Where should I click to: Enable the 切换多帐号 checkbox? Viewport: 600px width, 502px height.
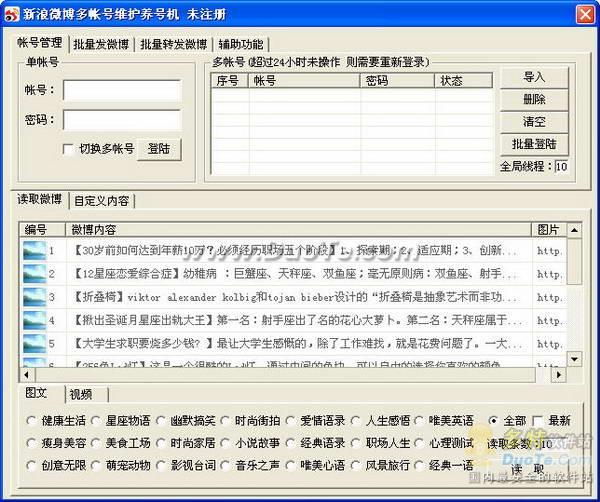[68, 149]
